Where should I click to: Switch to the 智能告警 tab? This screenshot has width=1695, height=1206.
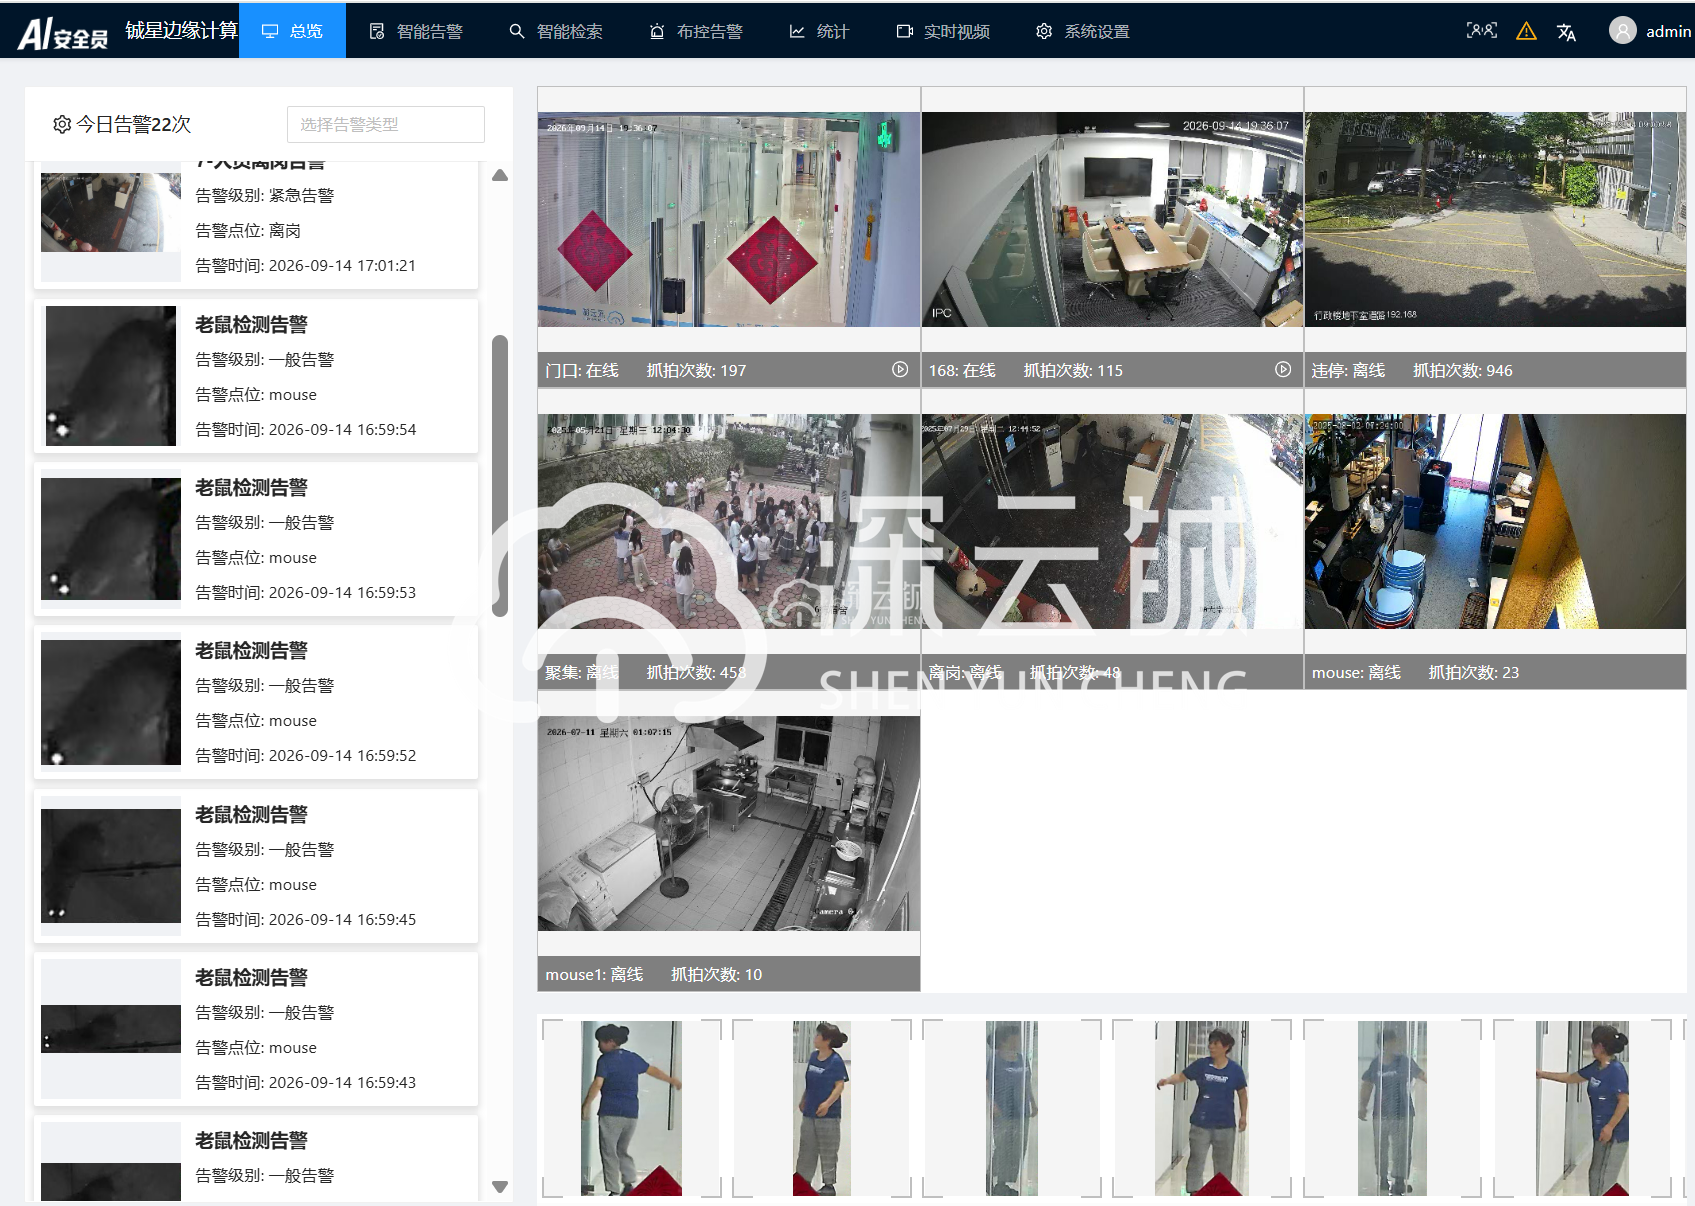point(416,31)
